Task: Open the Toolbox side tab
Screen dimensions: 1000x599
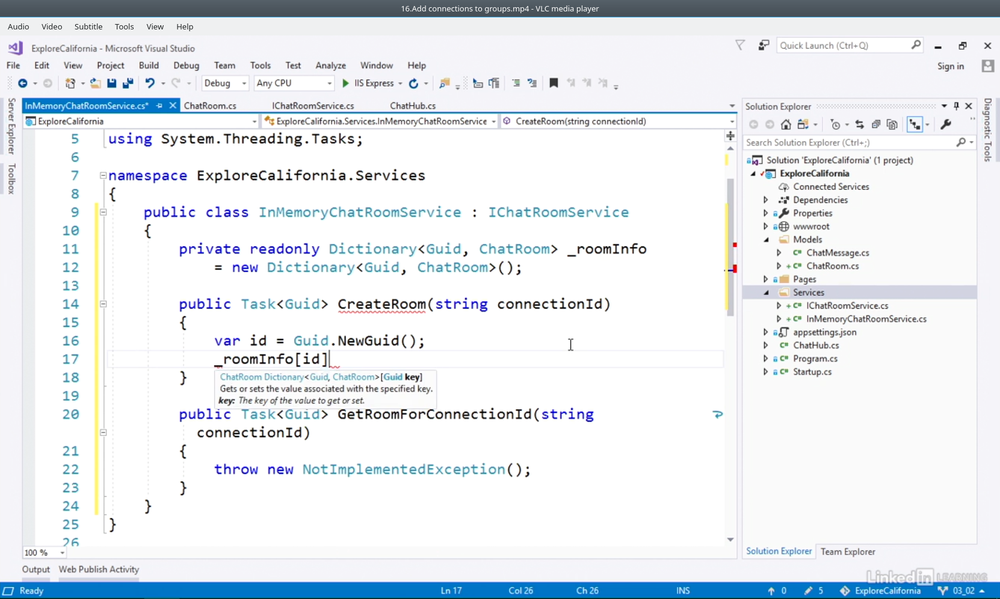Action: pyautogui.click(x=11, y=179)
